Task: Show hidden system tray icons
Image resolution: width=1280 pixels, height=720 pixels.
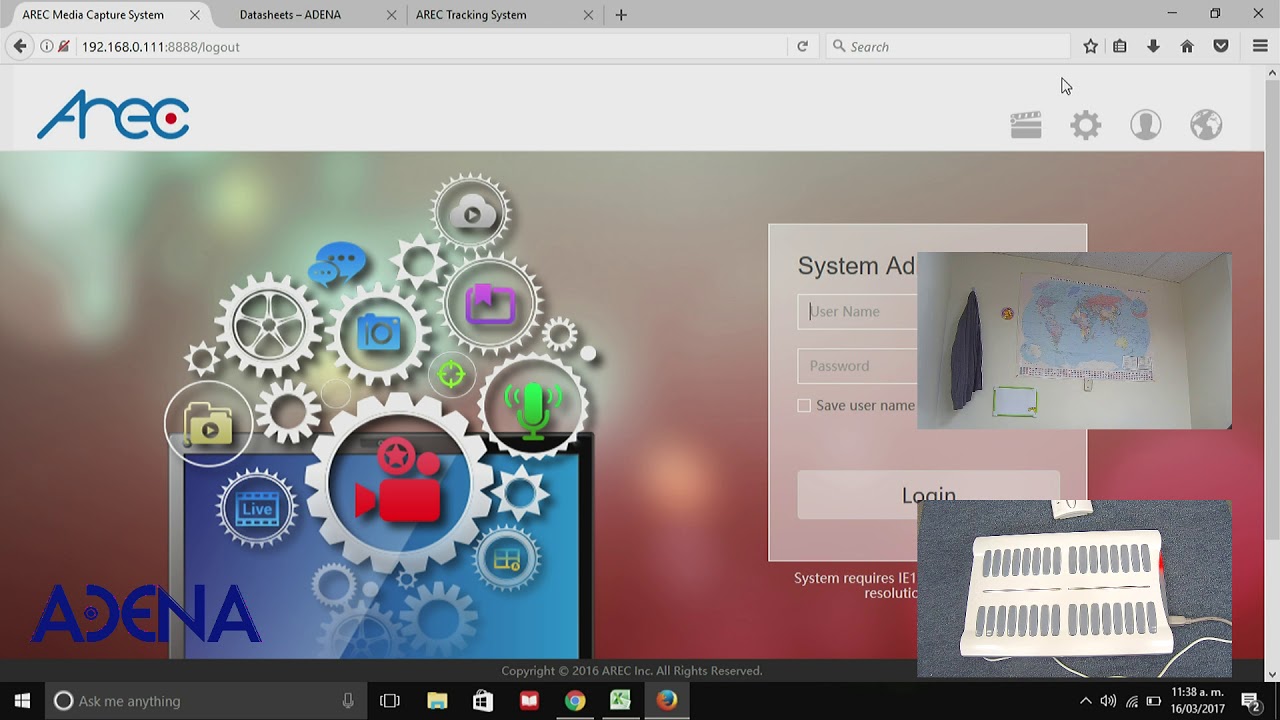Action: 1085,701
